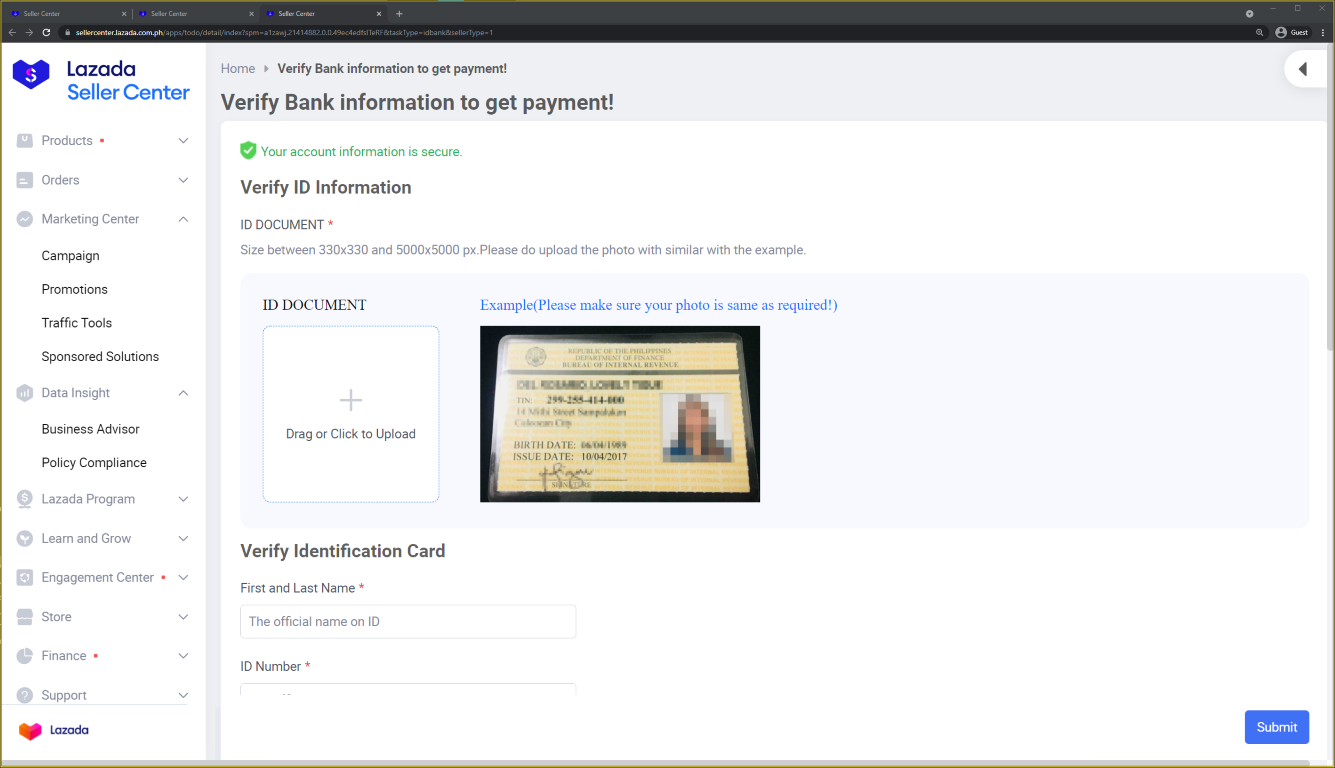Click the First and Last Name field
The height and width of the screenshot is (768, 1335).
click(x=408, y=621)
